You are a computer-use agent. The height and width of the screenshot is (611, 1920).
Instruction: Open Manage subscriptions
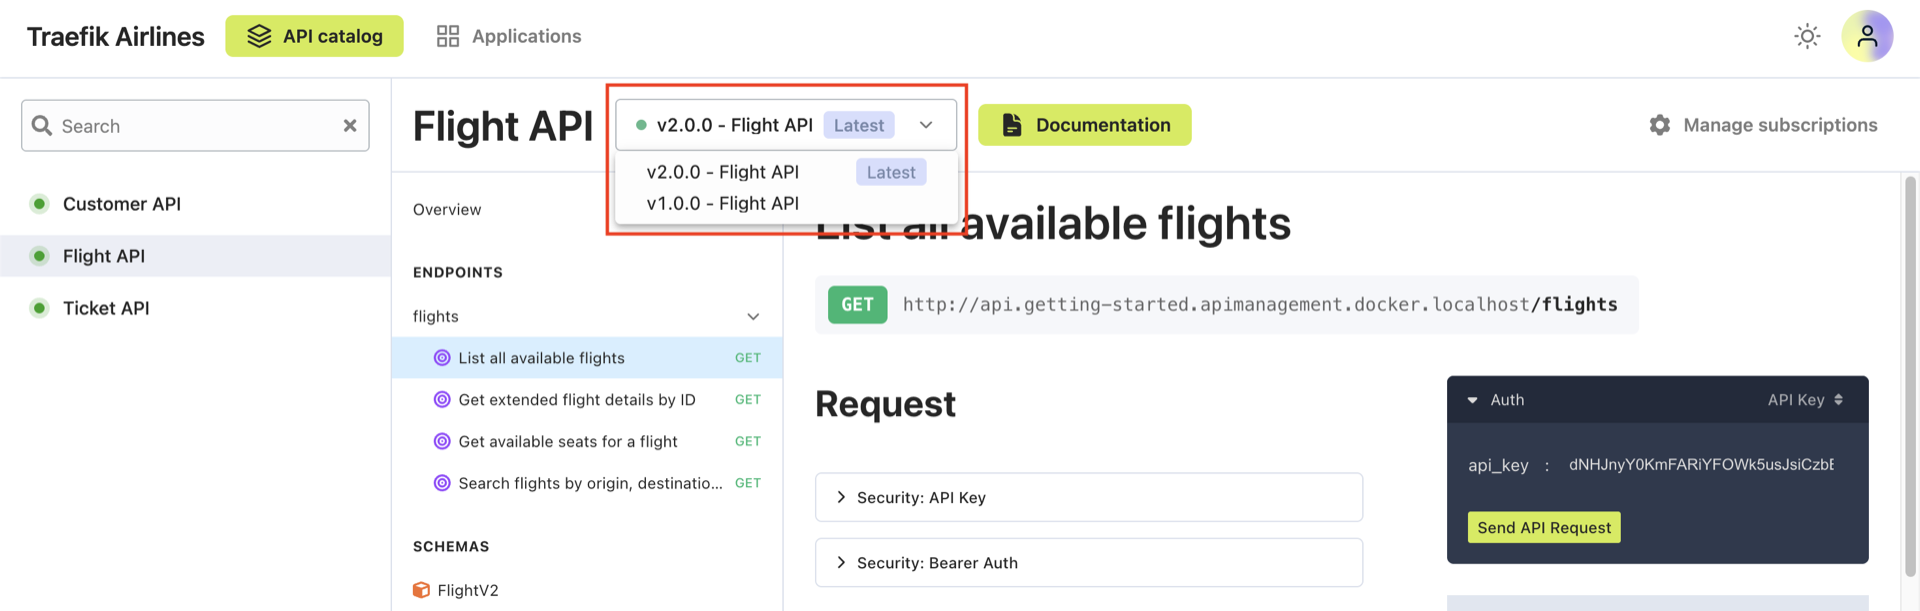coord(1763,125)
